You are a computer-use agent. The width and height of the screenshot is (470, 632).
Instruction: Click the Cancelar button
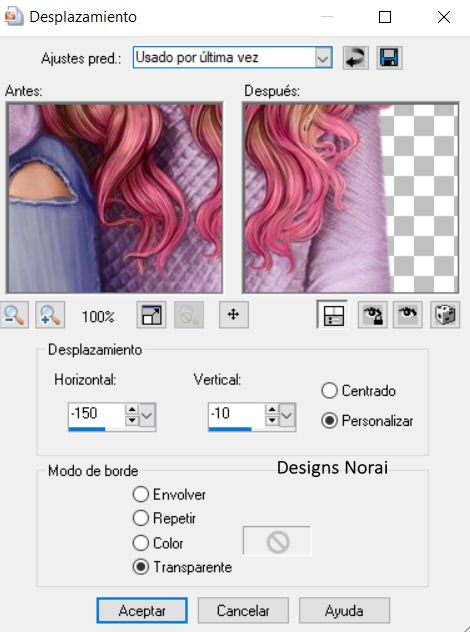click(x=243, y=610)
